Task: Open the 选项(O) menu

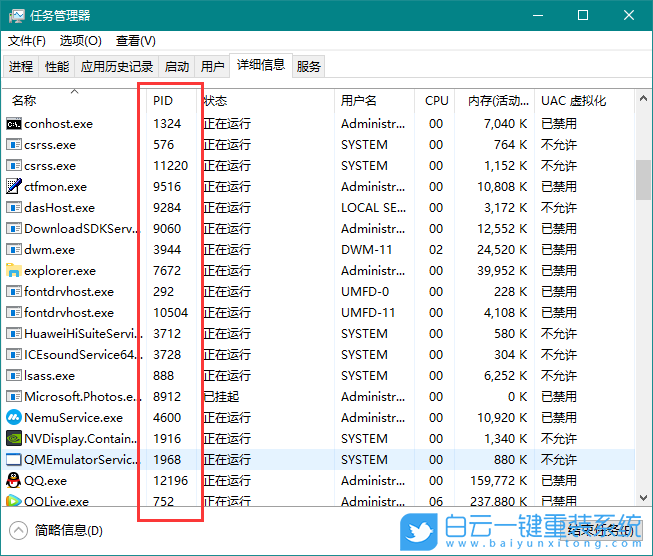Action: coord(80,41)
